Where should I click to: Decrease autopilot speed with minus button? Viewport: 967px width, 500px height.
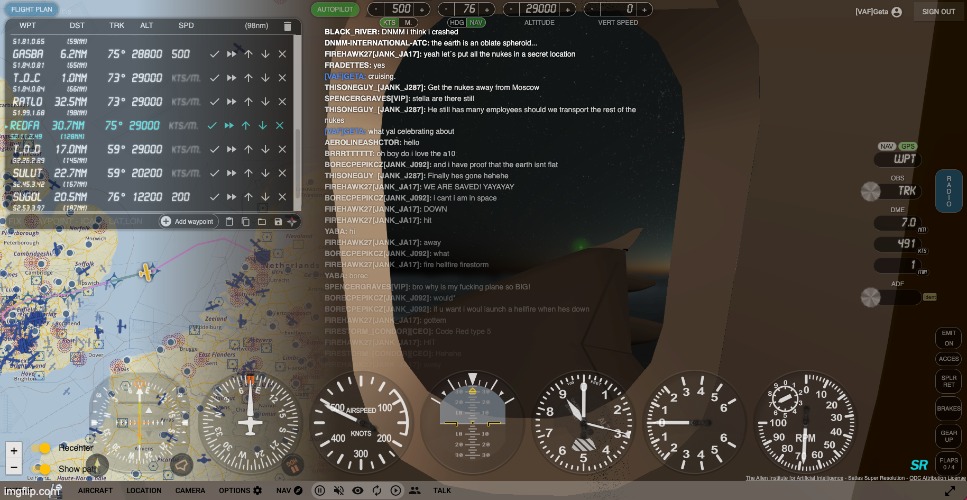coord(375,9)
